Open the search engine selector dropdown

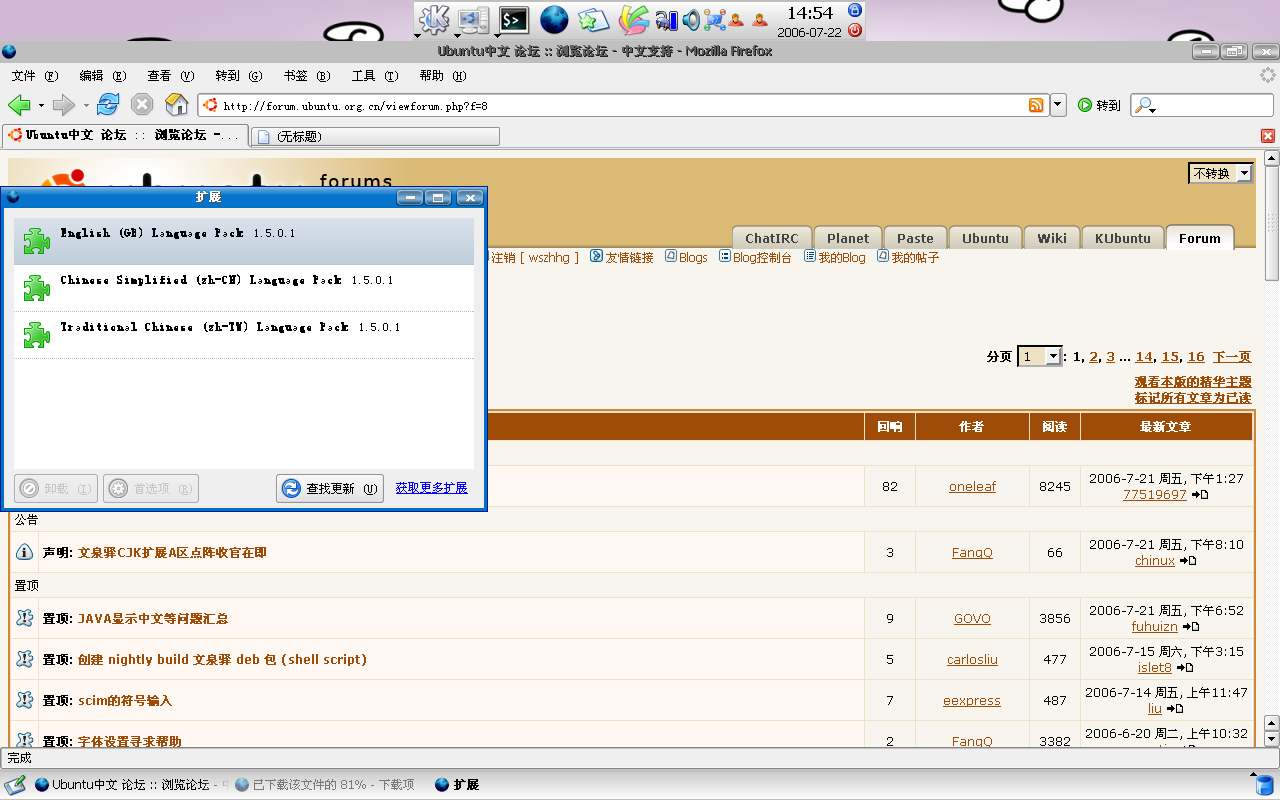1145,106
